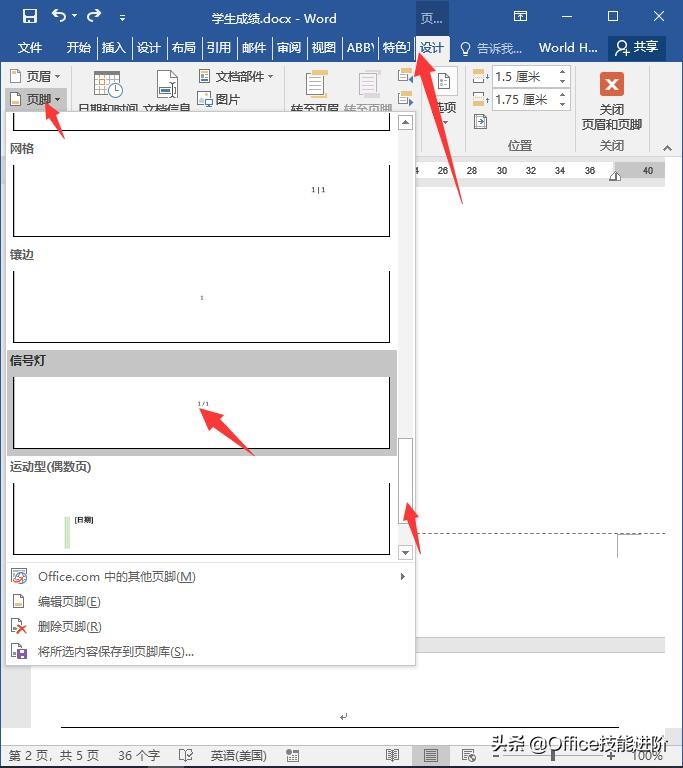Click the right indent ruler marker
The width and height of the screenshot is (683, 768).
point(615,176)
